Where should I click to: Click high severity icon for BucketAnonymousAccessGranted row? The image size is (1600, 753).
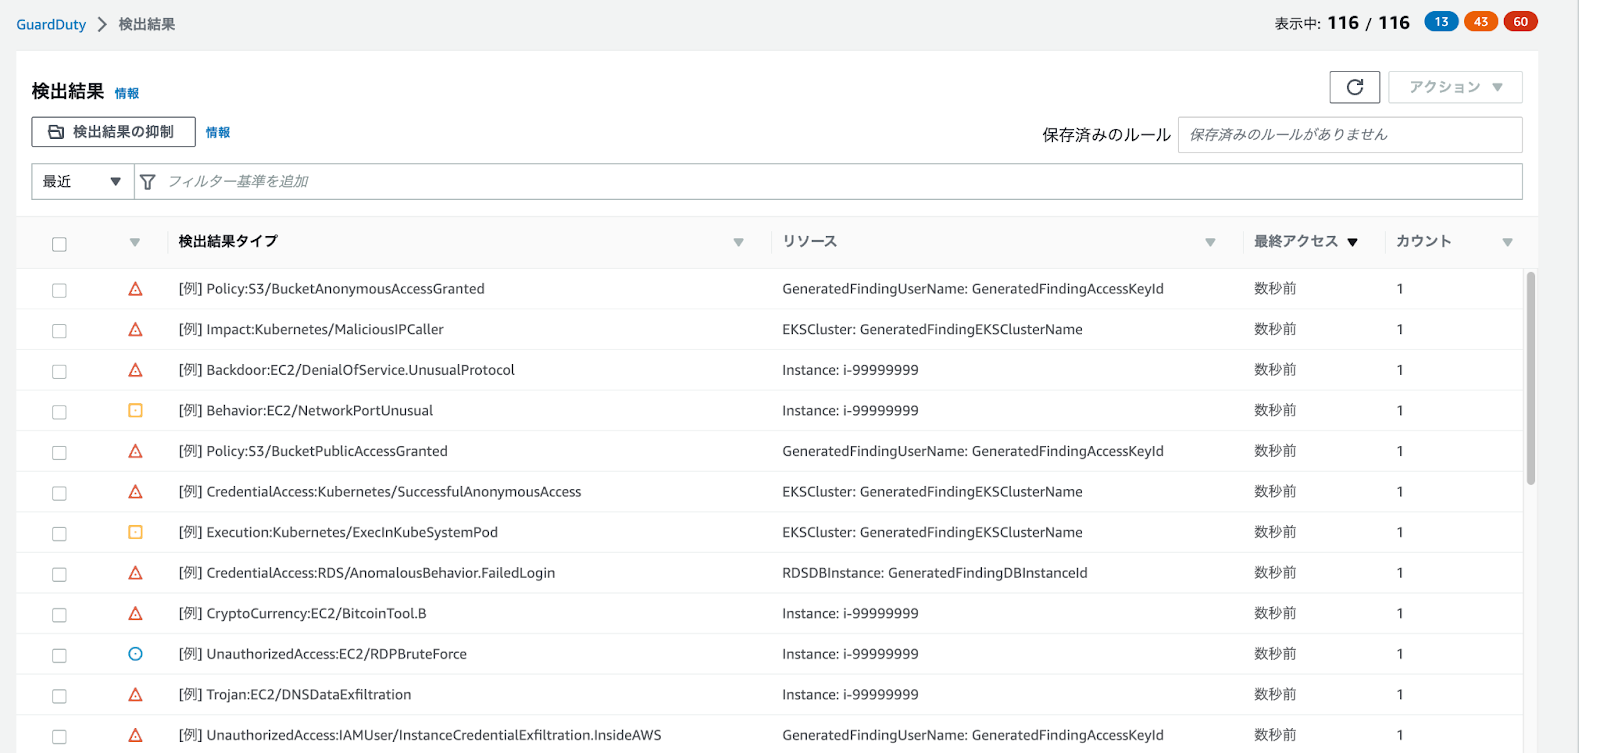pyautogui.click(x=135, y=289)
